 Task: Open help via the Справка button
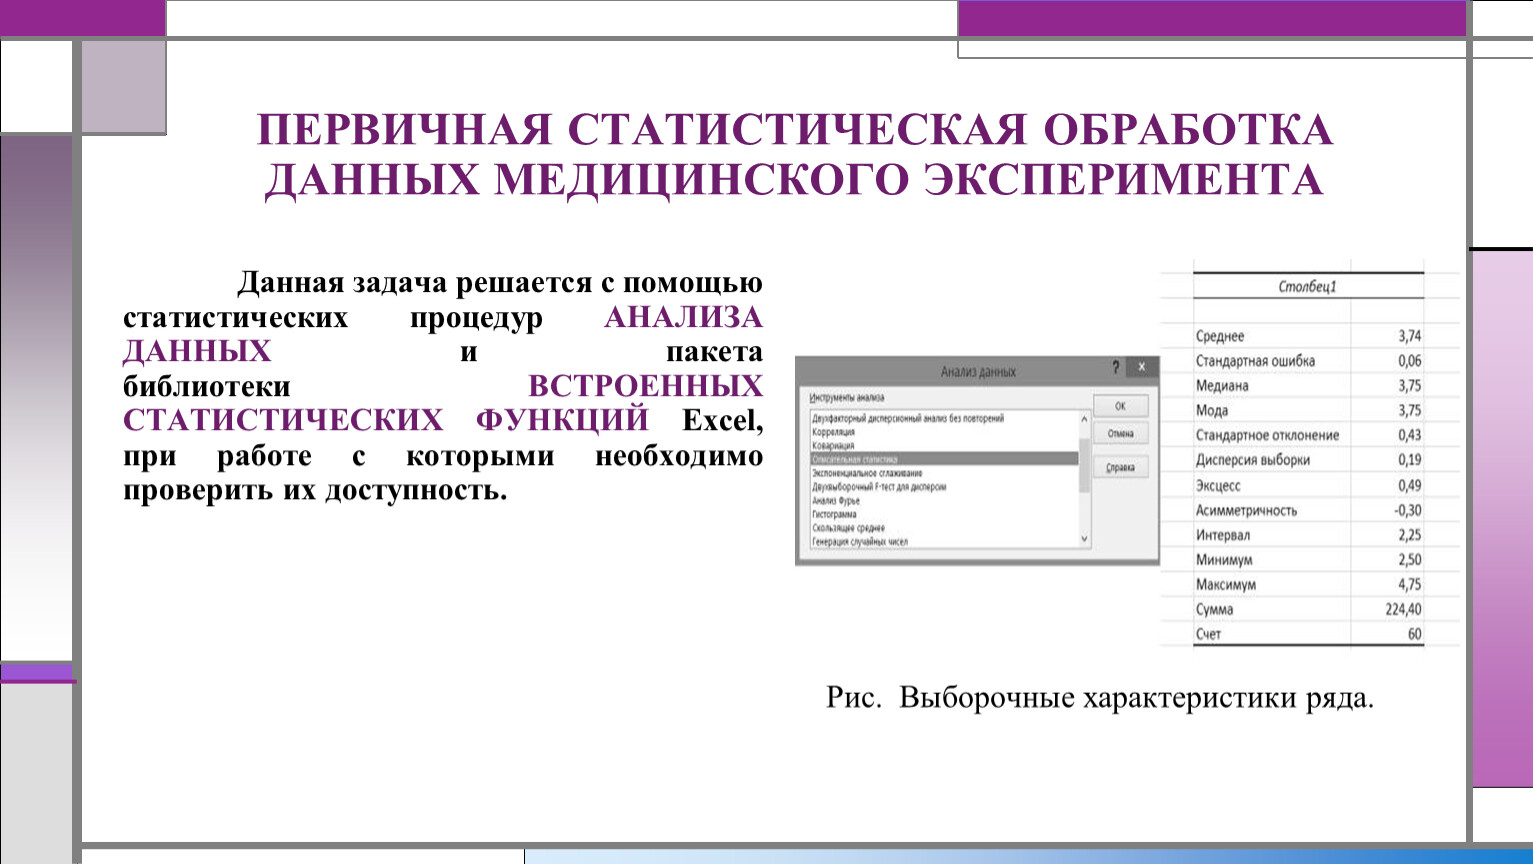pyautogui.click(x=1120, y=467)
